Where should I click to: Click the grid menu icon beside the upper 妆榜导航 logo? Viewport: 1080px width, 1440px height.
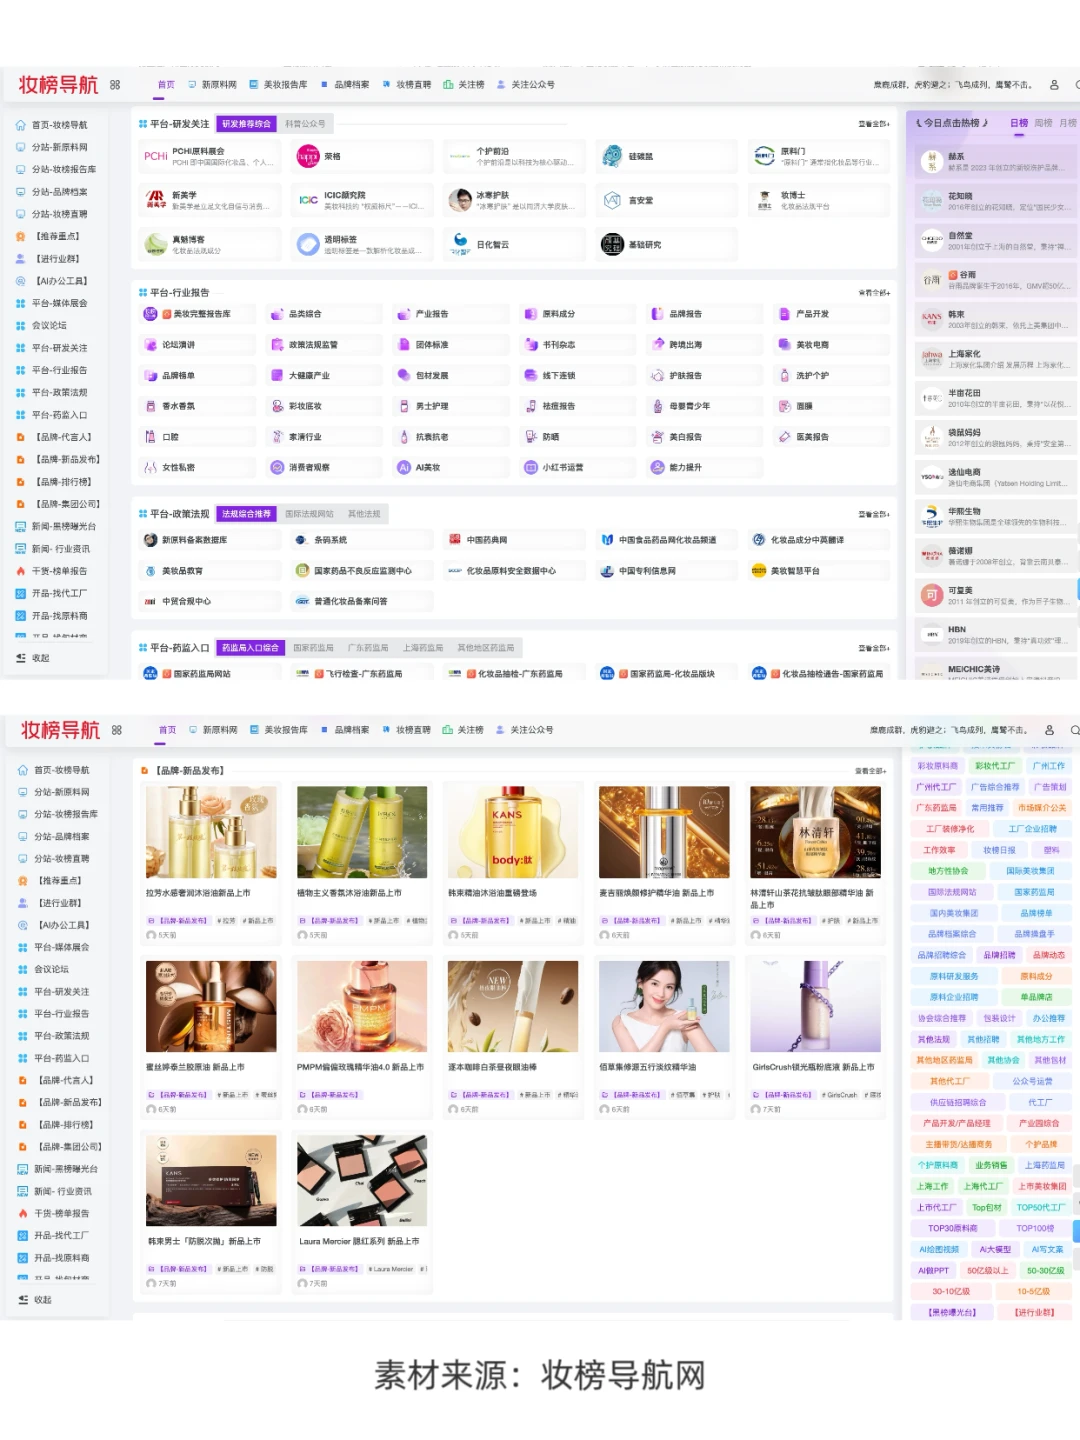[115, 85]
